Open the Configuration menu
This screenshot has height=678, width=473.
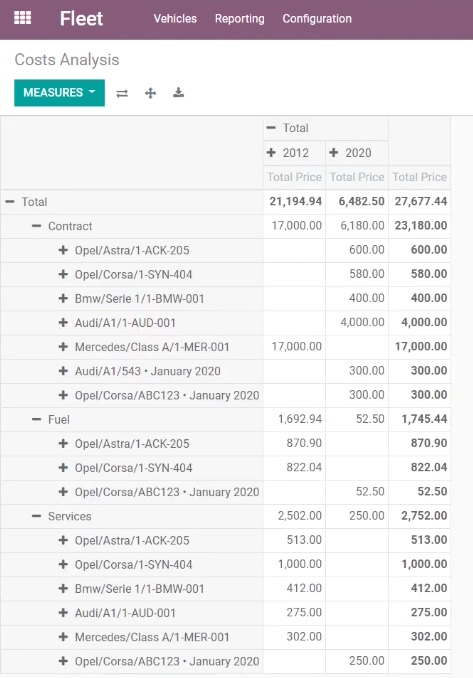[317, 19]
